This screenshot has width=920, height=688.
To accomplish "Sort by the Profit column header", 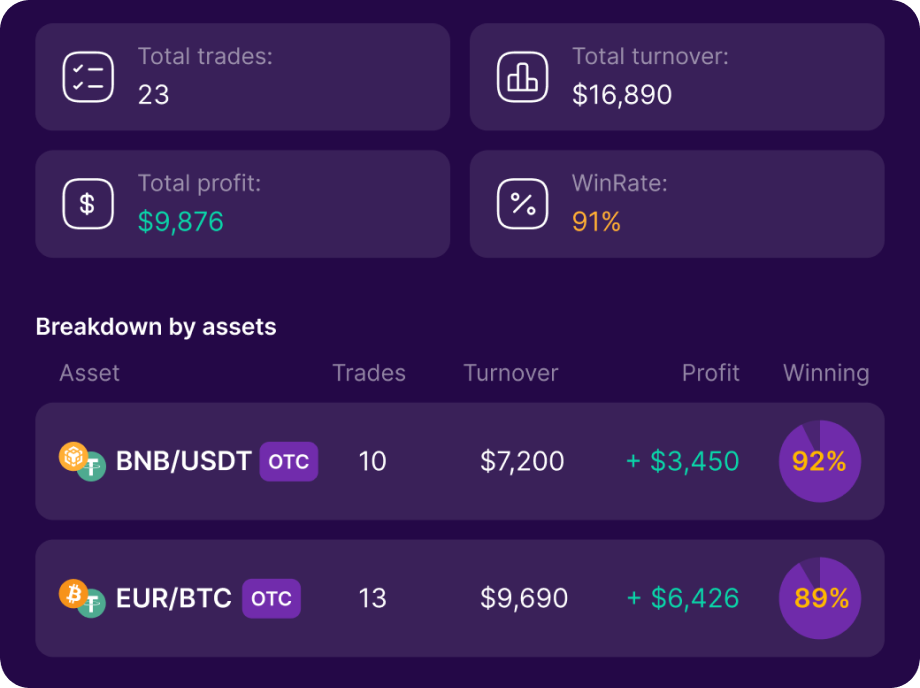I will pyautogui.click(x=711, y=373).
